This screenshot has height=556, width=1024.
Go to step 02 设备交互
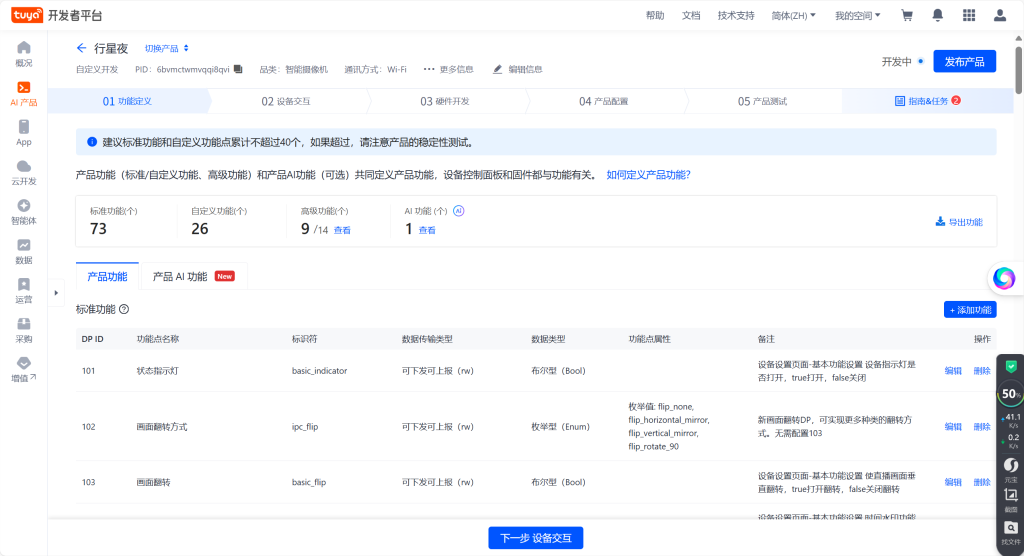click(286, 101)
